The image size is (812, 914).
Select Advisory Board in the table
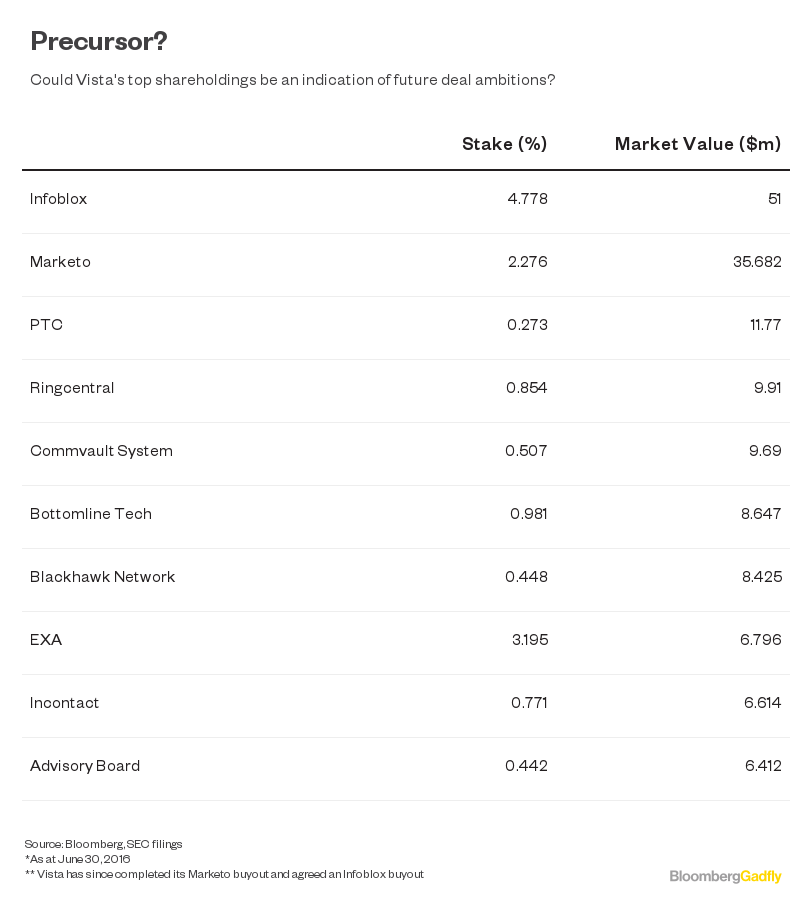[x=85, y=765]
